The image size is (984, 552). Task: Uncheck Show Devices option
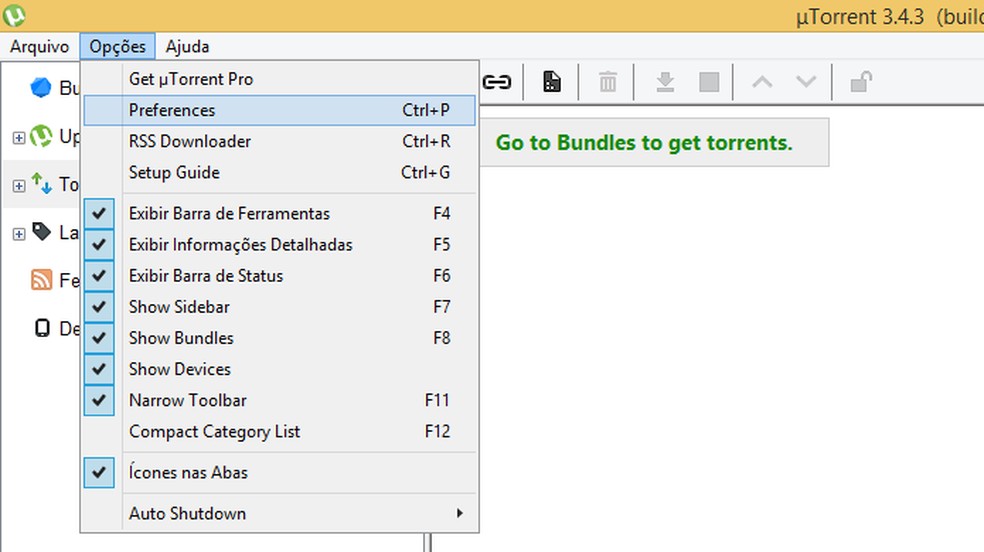click(280, 369)
